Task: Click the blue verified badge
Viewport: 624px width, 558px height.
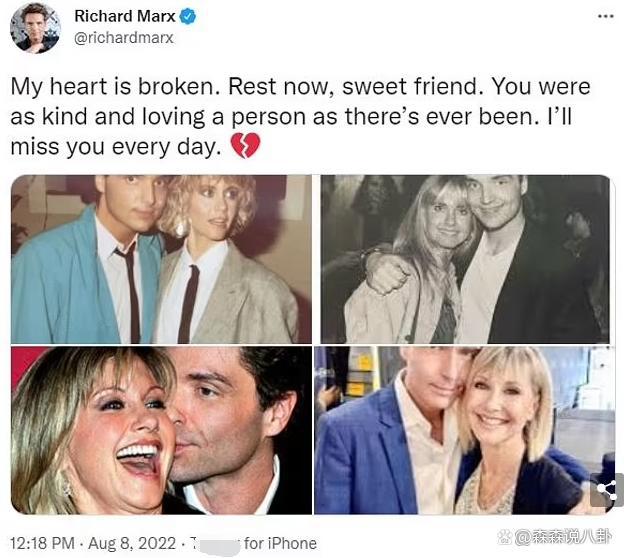Action: pyautogui.click(x=188, y=17)
